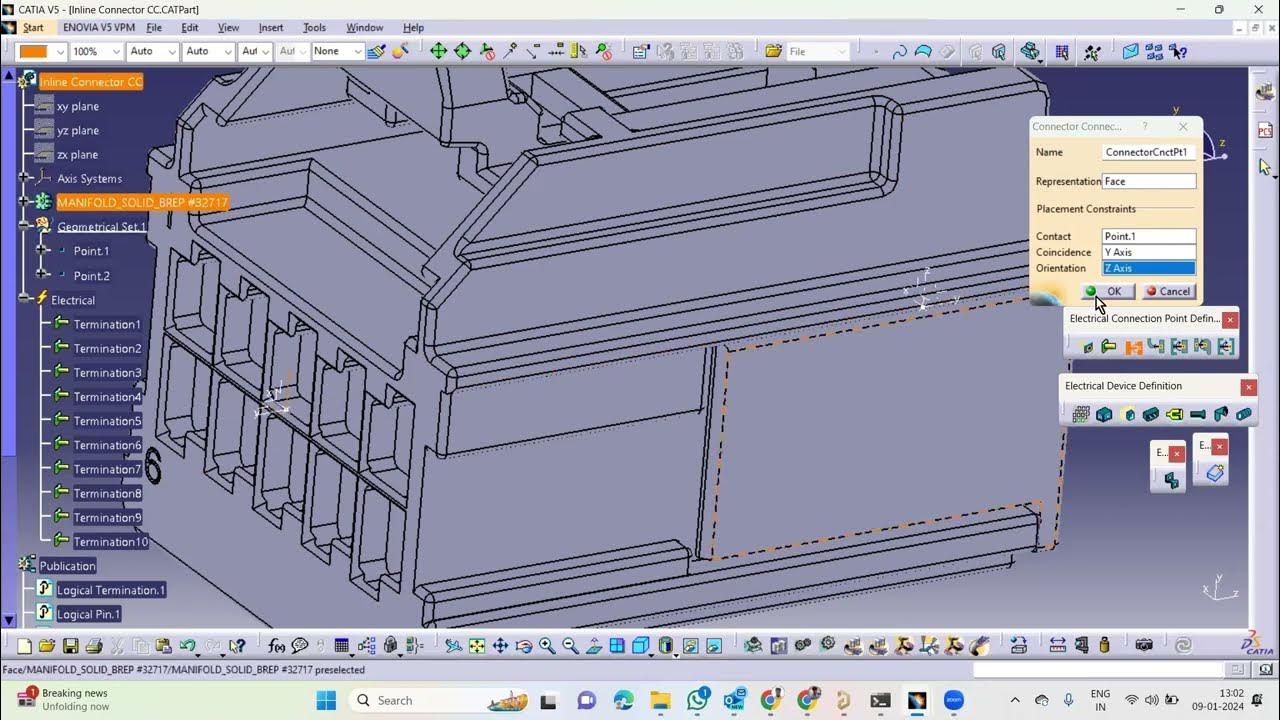Image resolution: width=1280 pixels, height=720 pixels.
Task: Click Cancel in Connector Connection dialog
Action: 1168,291
